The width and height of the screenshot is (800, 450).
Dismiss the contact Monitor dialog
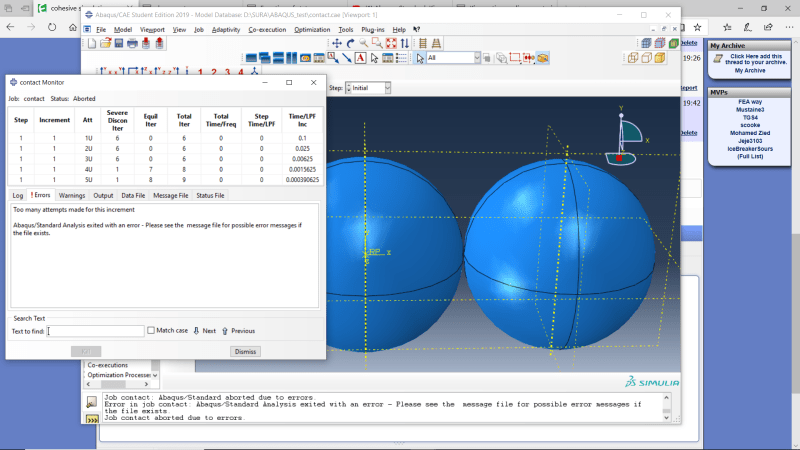245,352
